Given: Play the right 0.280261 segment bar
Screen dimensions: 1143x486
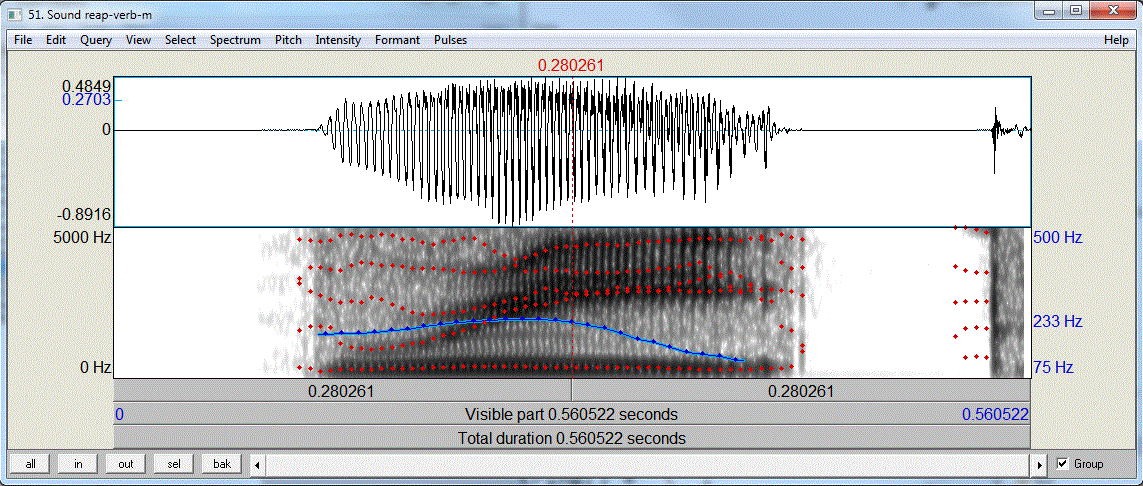Looking at the screenshot, I should 801,391.
